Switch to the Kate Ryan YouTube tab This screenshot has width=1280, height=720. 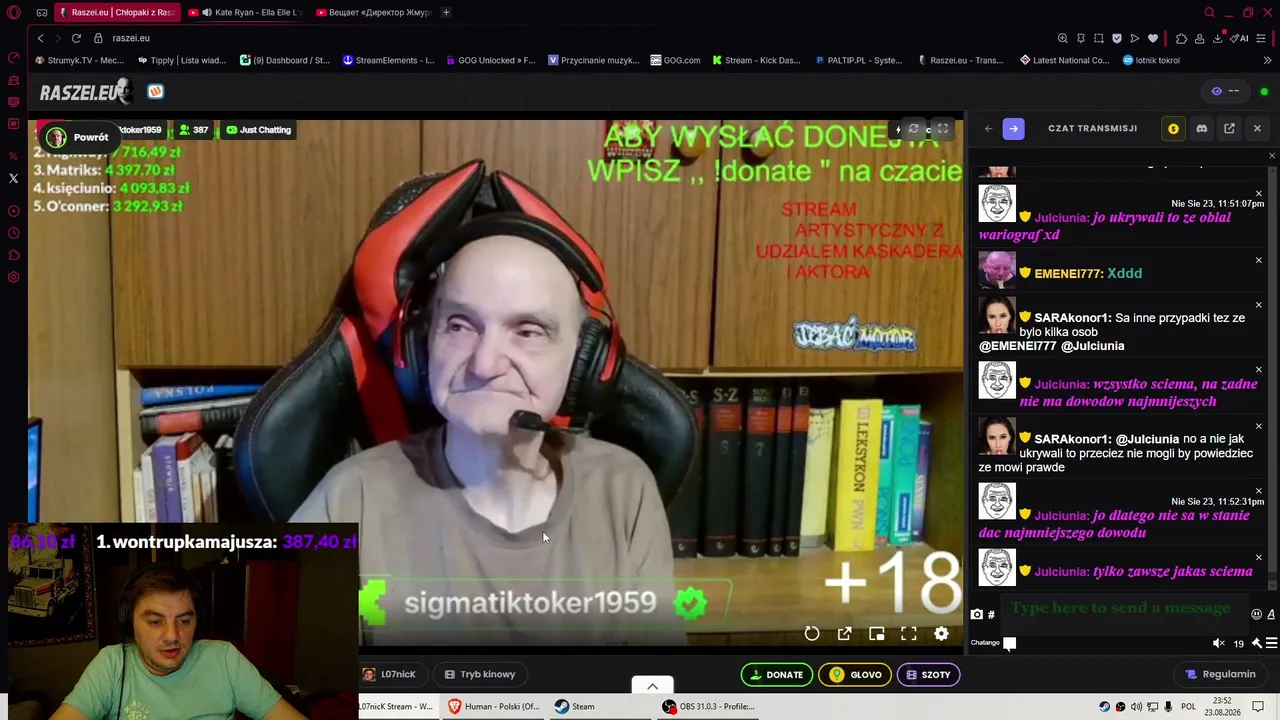pos(245,12)
